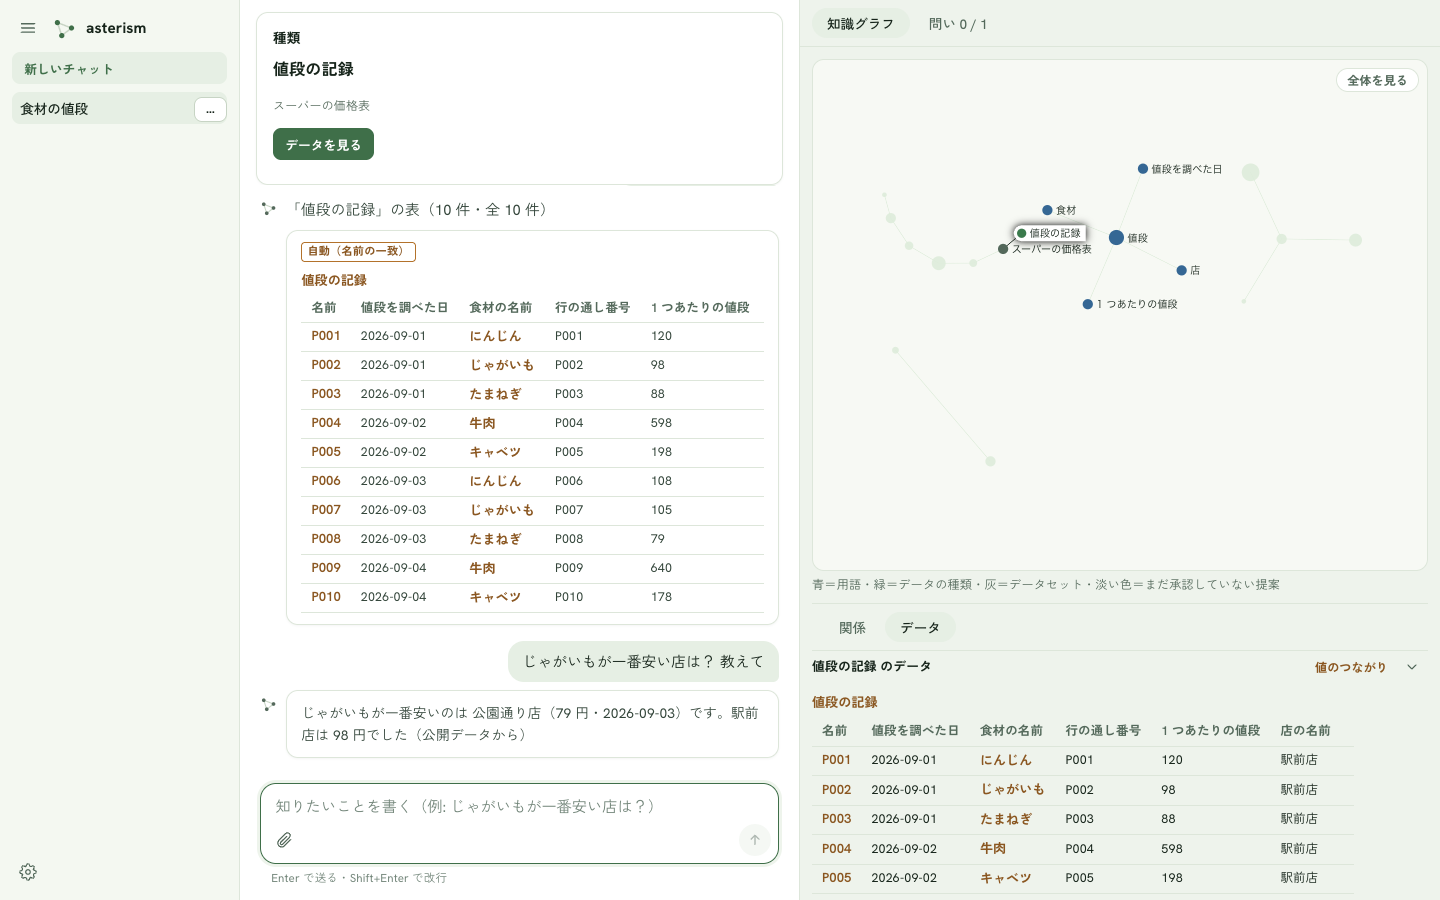This screenshot has width=1440, height=900.
Task: Select the 値段 node in the graph
Action: click(x=1117, y=238)
